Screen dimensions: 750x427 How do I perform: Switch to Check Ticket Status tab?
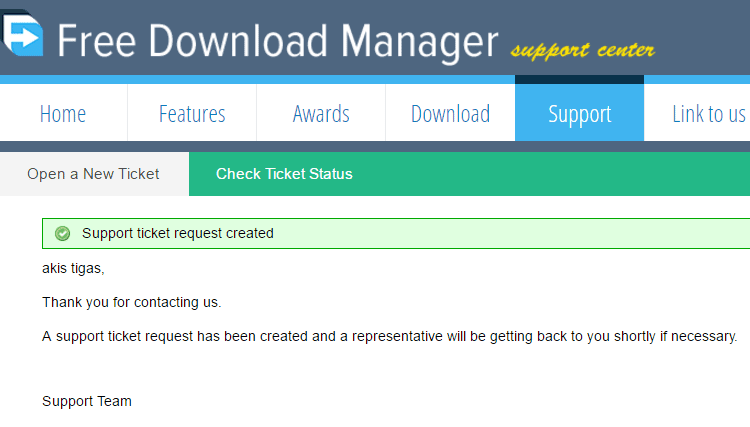click(284, 174)
